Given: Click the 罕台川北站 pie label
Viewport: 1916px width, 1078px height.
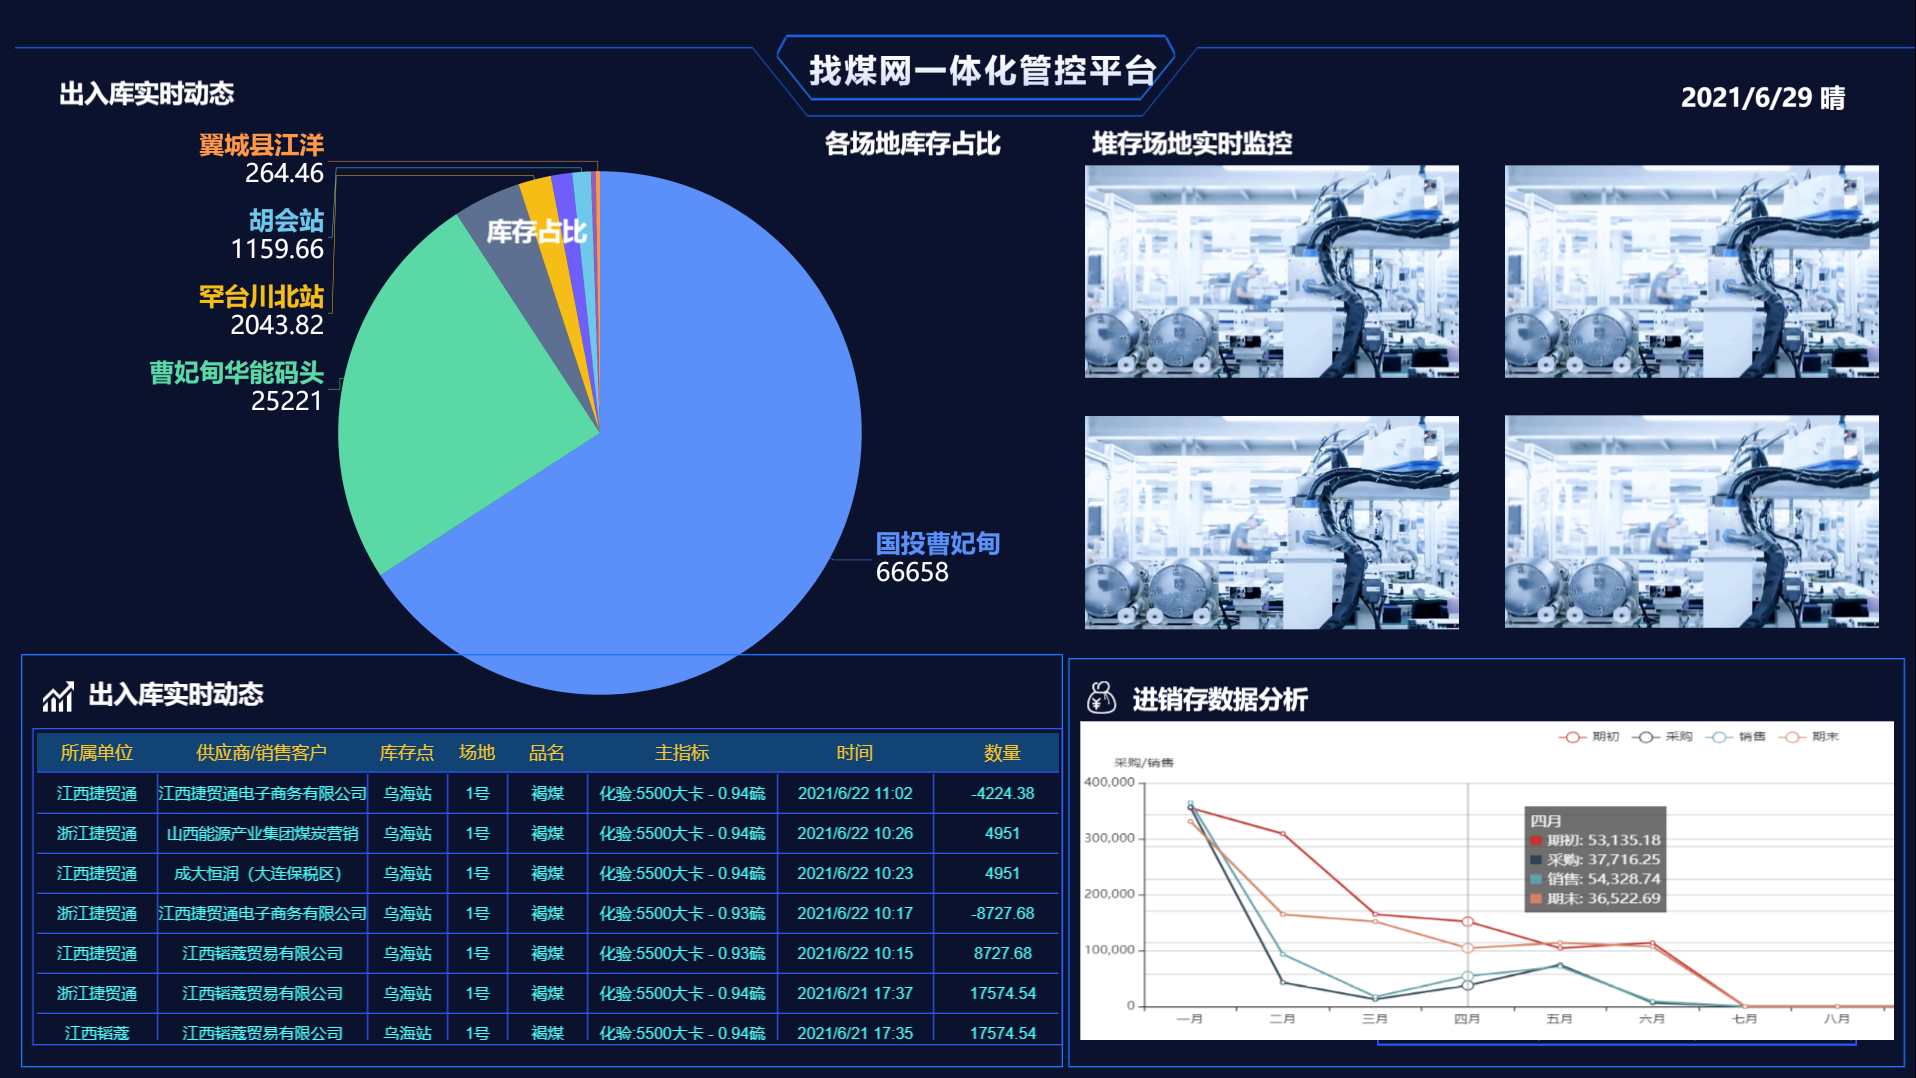Looking at the screenshot, I should 261,310.
